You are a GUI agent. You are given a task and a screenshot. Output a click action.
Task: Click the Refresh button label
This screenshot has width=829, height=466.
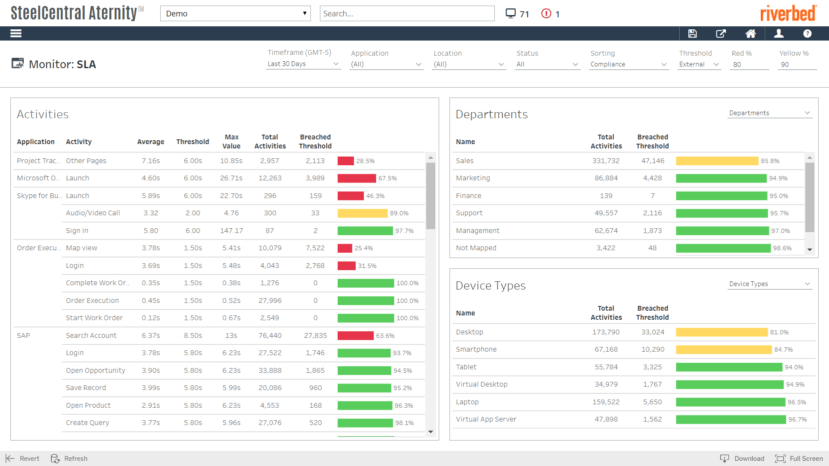pyautogui.click(x=76, y=459)
